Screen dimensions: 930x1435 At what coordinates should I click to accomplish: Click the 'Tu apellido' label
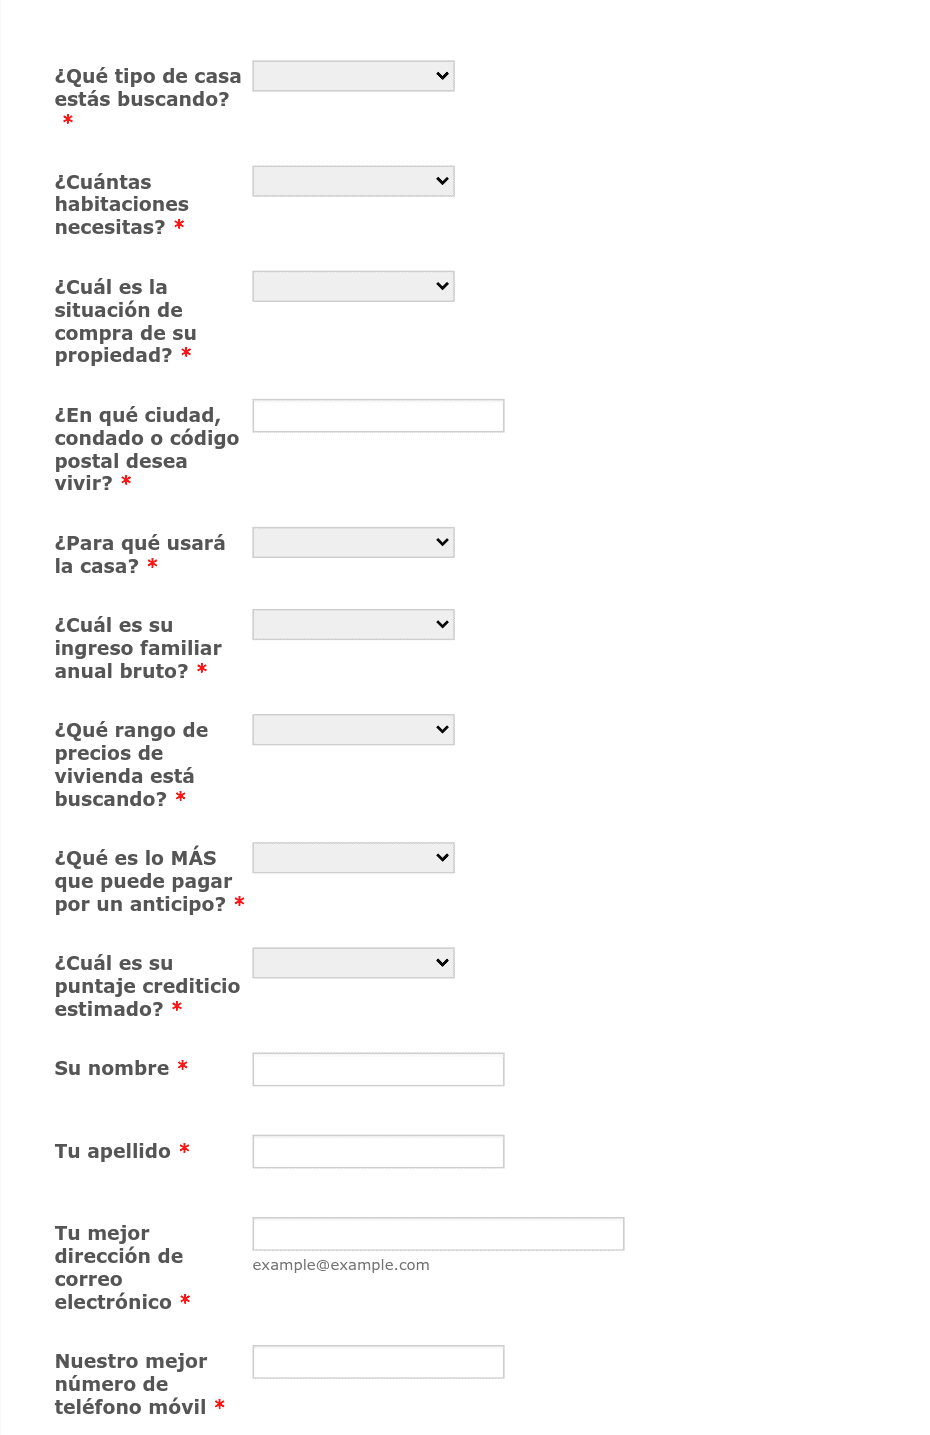coord(113,1151)
